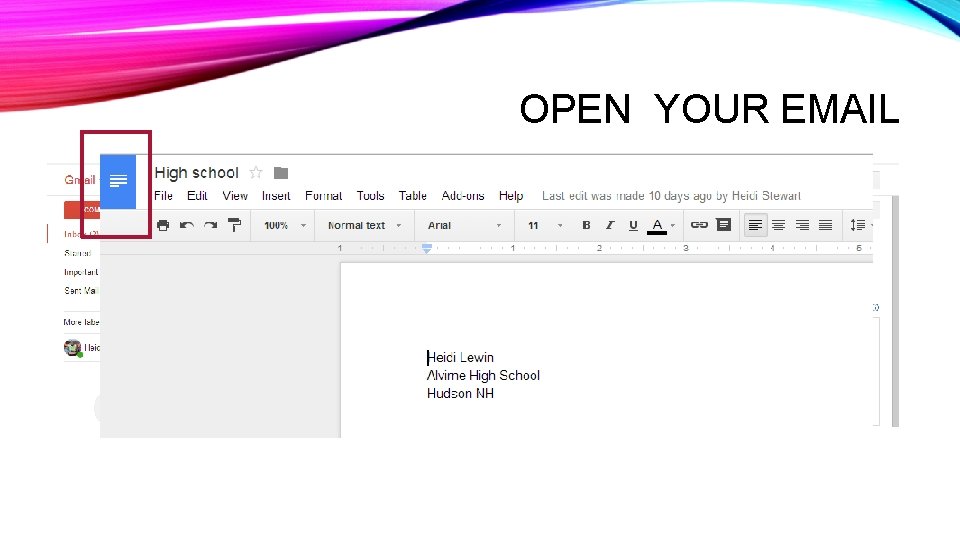Open the Format menu
Viewport: 960px width, 540px height.
(x=323, y=196)
